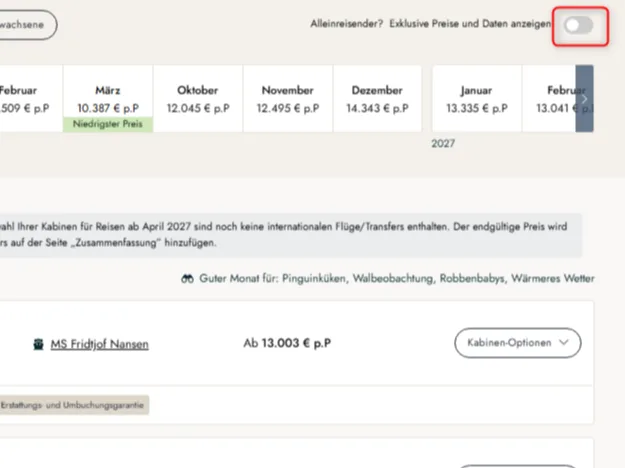Click the Guter Monat für highlights text

click(x=396, y=278)
